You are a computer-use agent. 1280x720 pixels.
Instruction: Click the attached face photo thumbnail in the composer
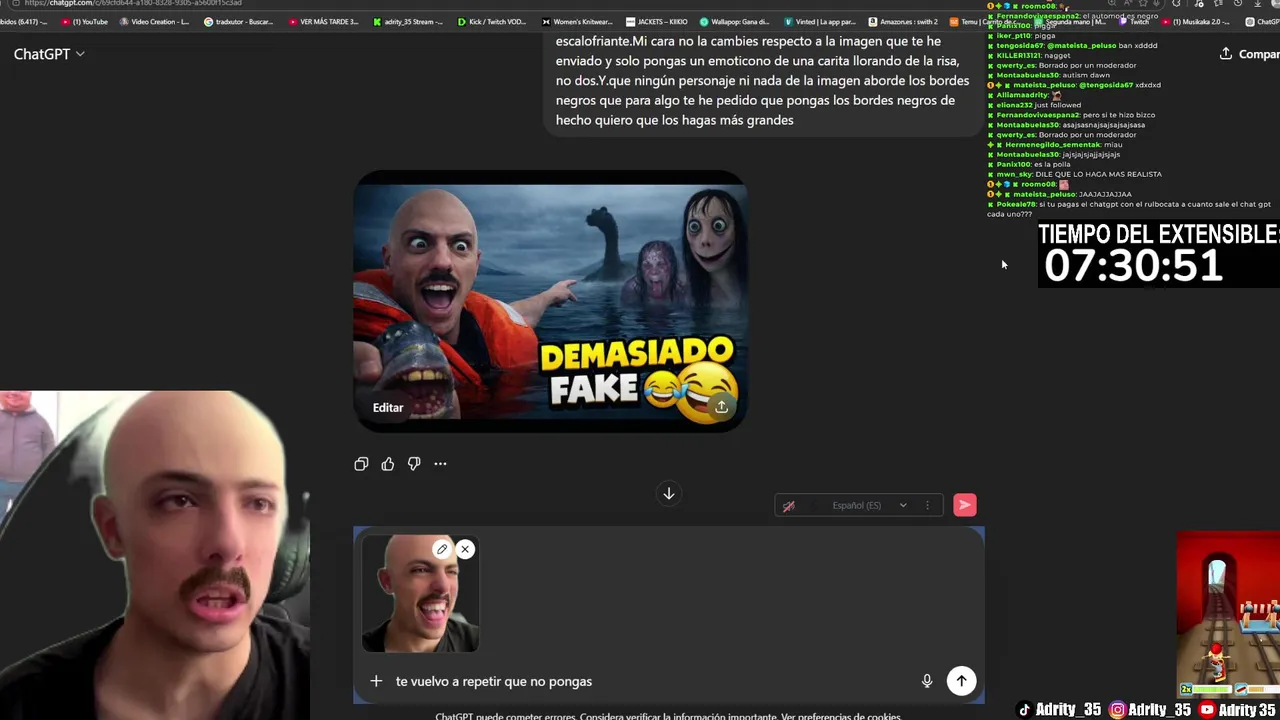pos(420,594)
